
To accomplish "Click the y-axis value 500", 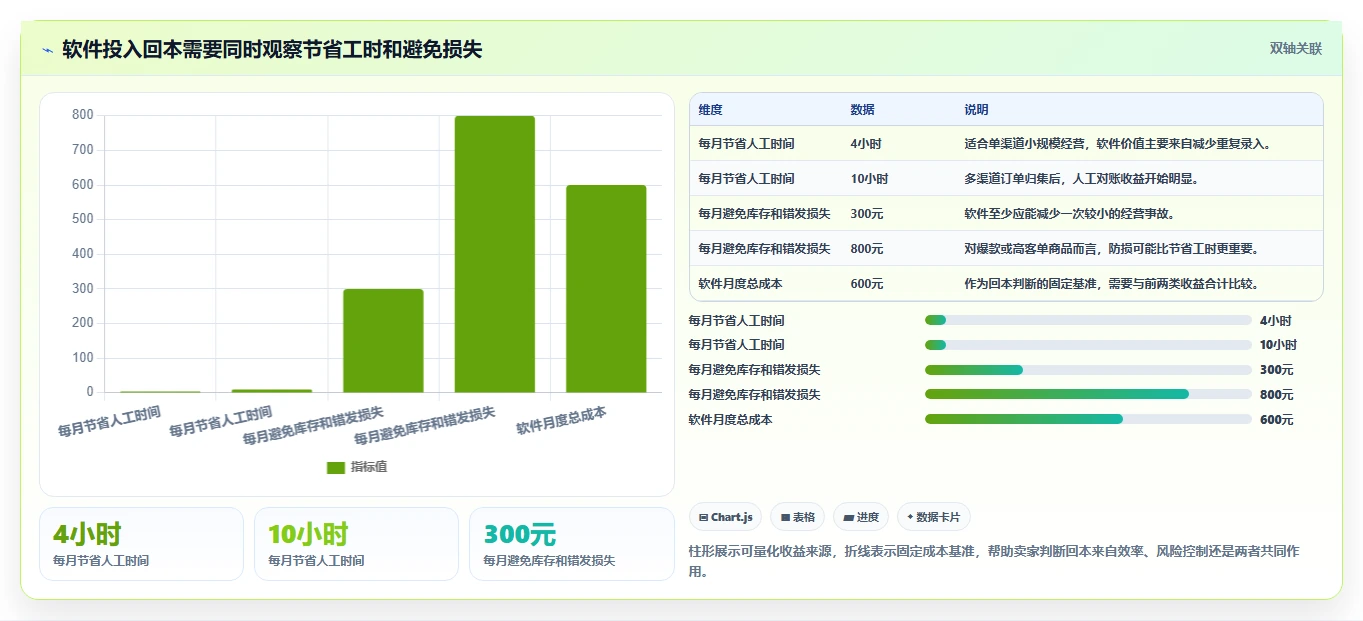I will point(83,219).
